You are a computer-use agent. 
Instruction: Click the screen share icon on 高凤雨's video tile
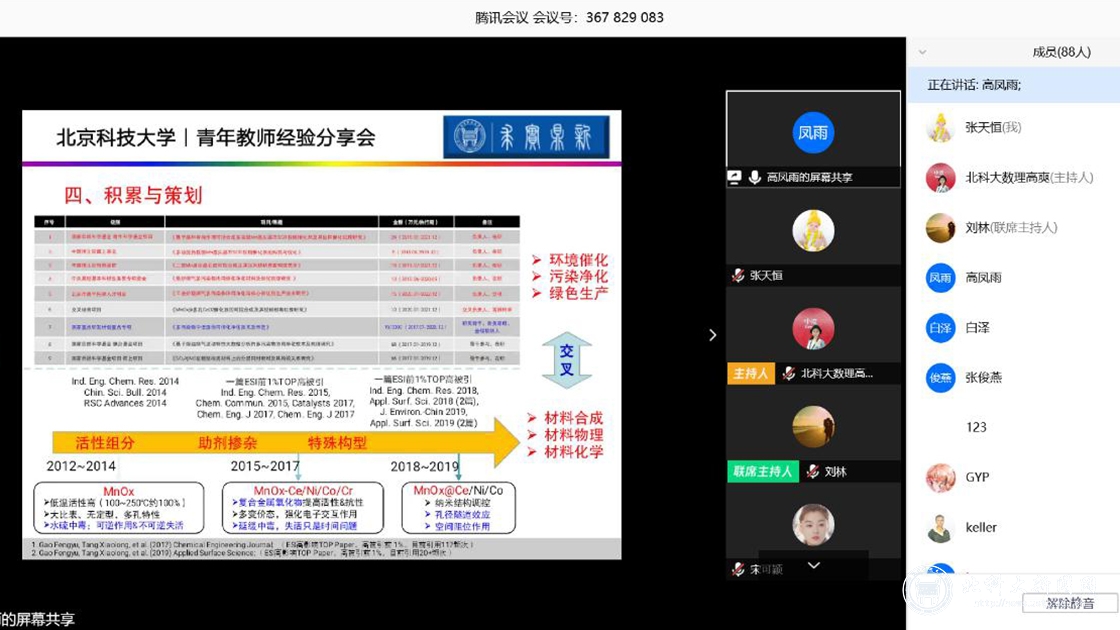735,177
